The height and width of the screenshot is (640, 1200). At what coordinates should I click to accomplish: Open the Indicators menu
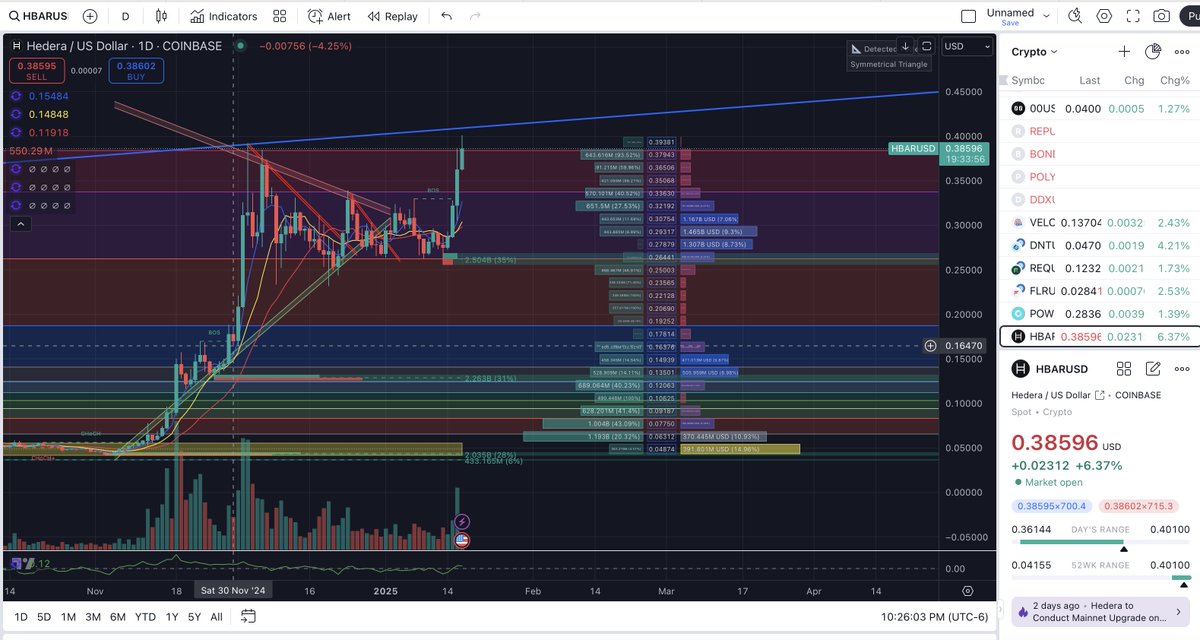(224, 16)
